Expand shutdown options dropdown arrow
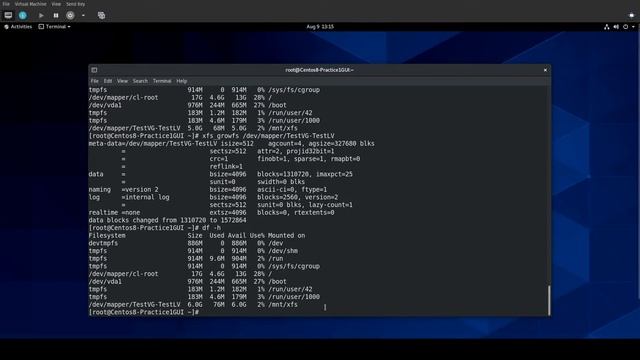The width and height of the screenshot is (640, 360). click(83, 16)
